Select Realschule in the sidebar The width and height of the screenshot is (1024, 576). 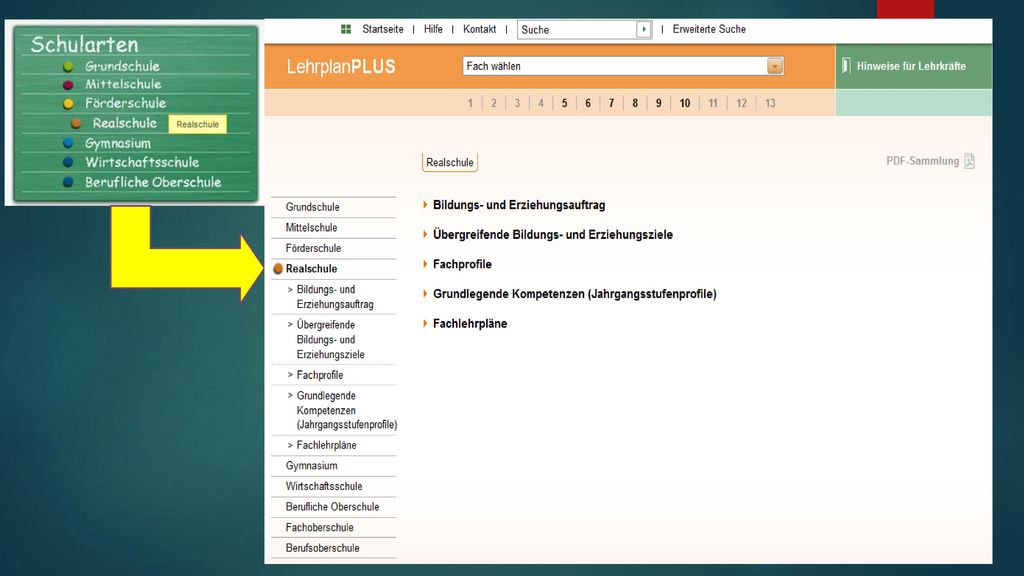[312, 268]
